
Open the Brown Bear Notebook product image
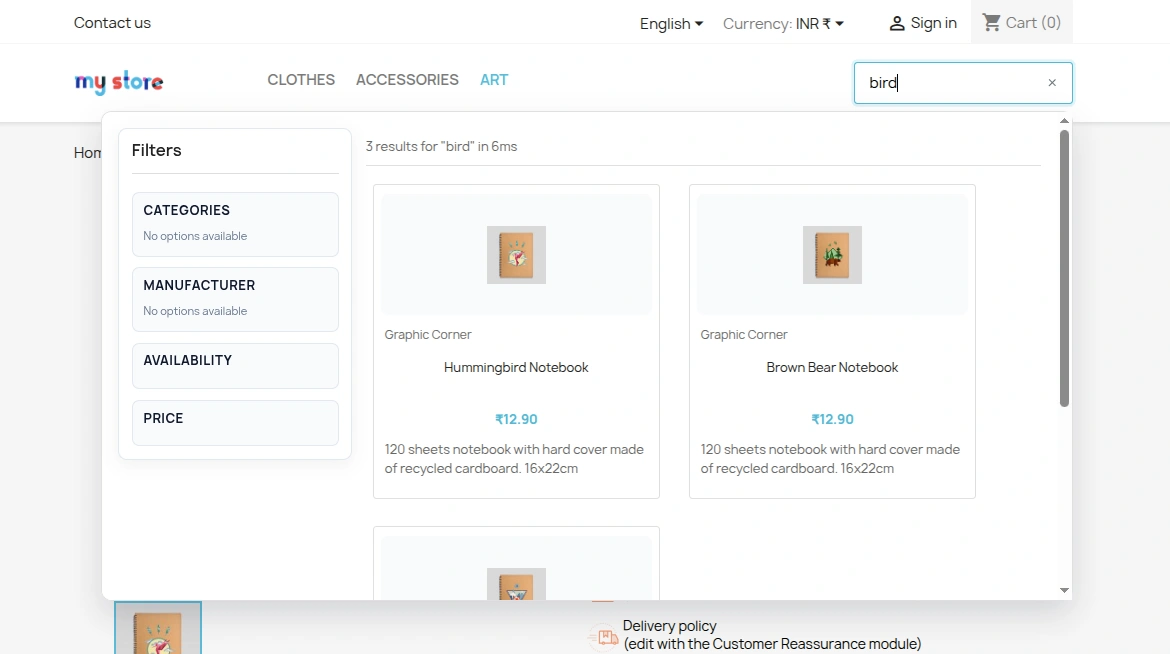[832, 255]
